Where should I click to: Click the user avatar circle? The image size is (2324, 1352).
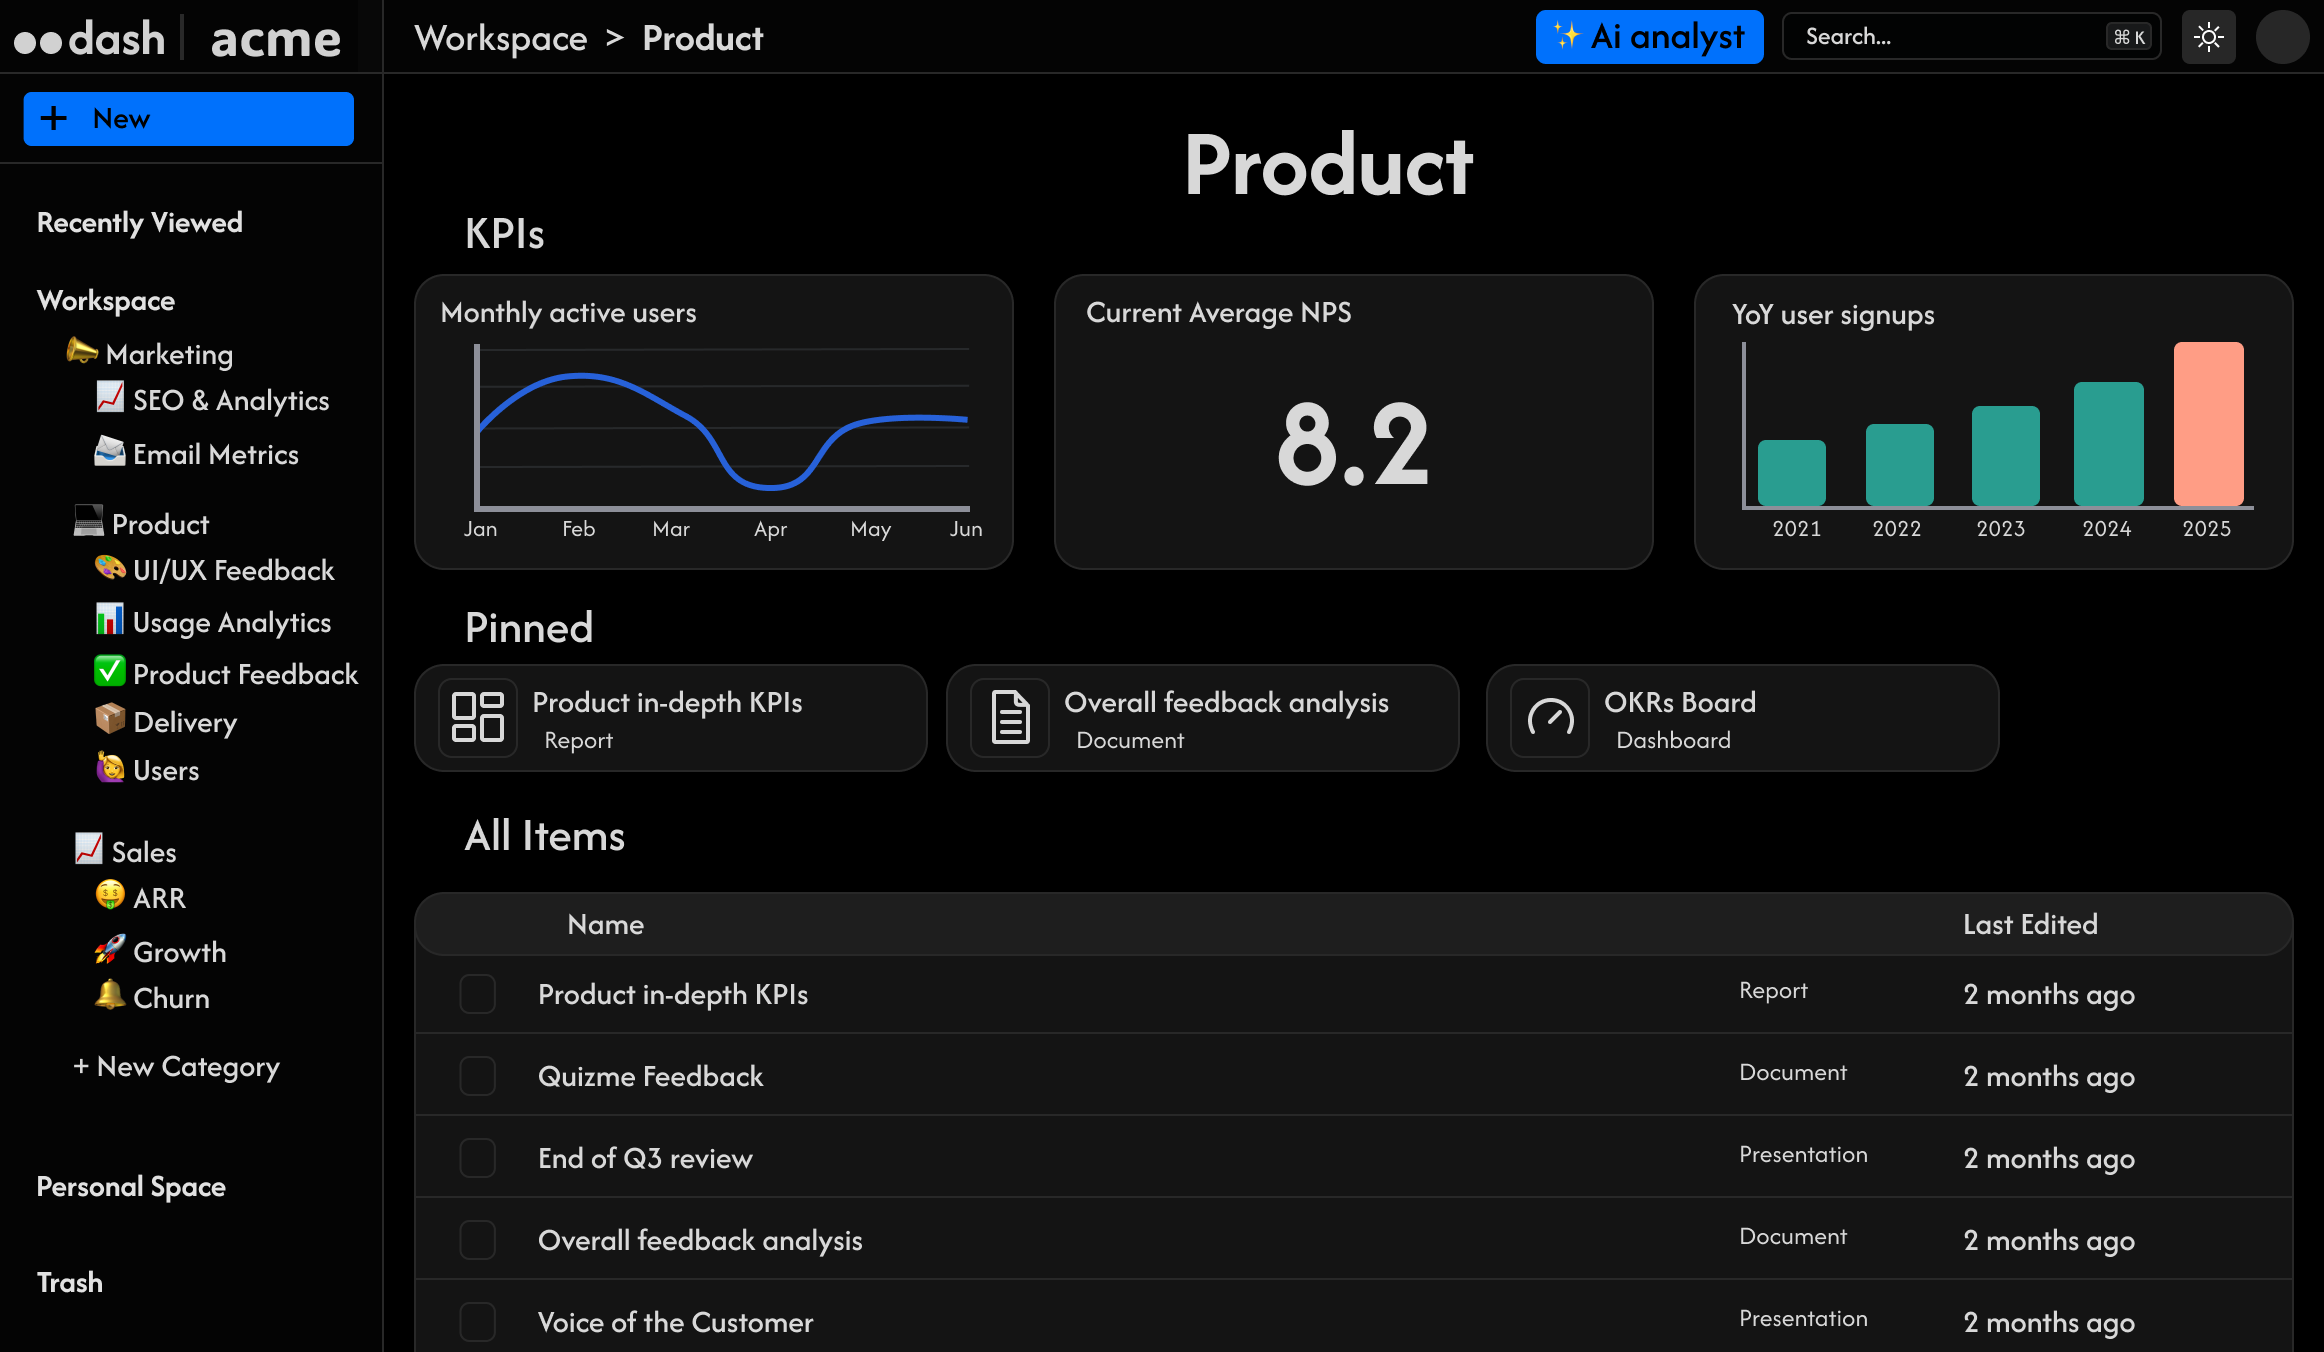pyautogui.click(x=2282, y=37)
